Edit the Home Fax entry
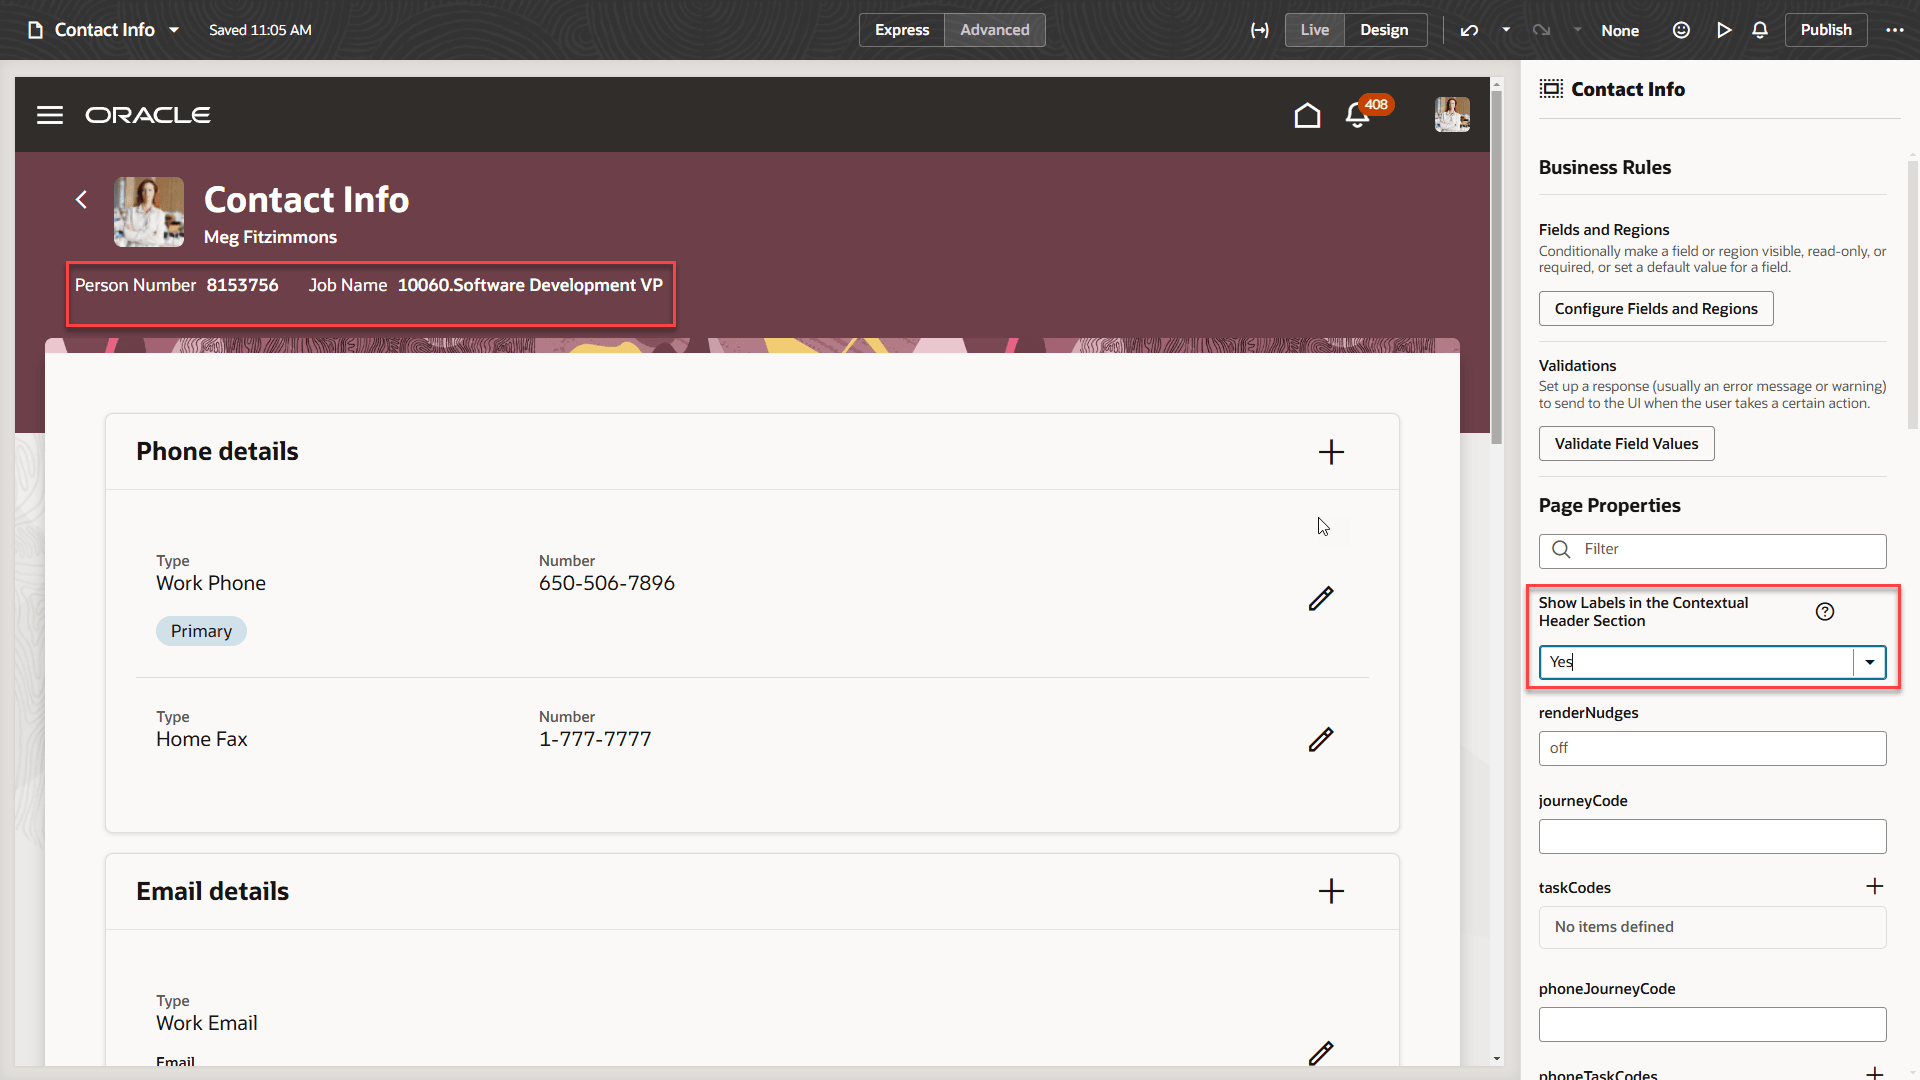The height and width of the screenshot is (1080, 1920). (1321, 739)
